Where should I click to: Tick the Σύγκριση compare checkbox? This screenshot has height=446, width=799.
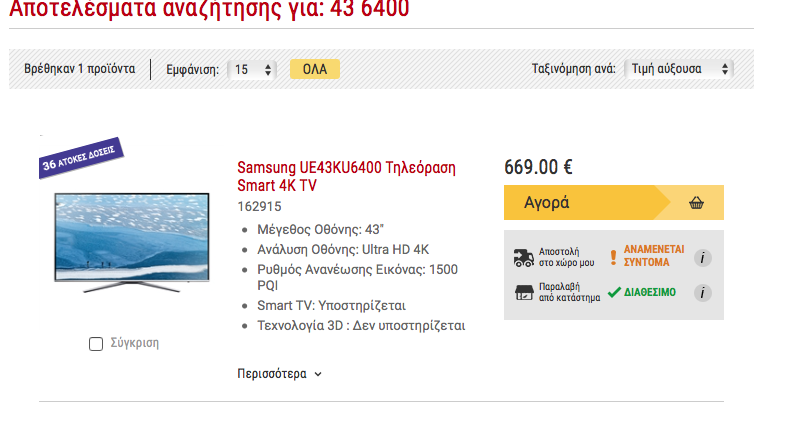(96, 344)
